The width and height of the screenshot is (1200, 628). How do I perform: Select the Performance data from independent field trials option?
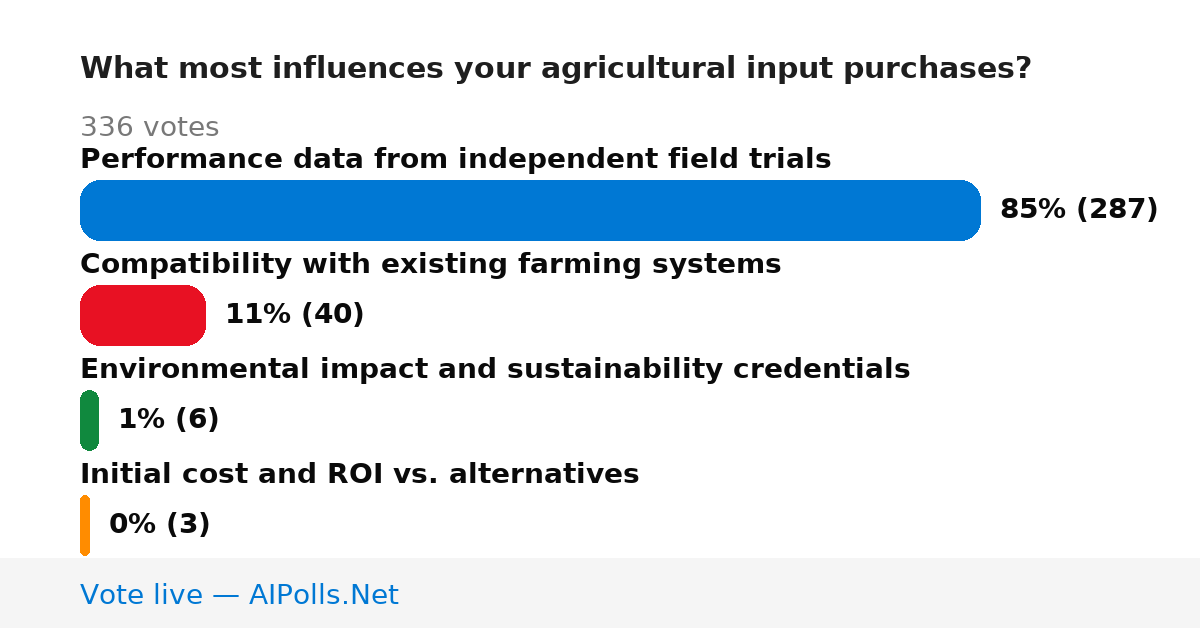pos(455,159)
